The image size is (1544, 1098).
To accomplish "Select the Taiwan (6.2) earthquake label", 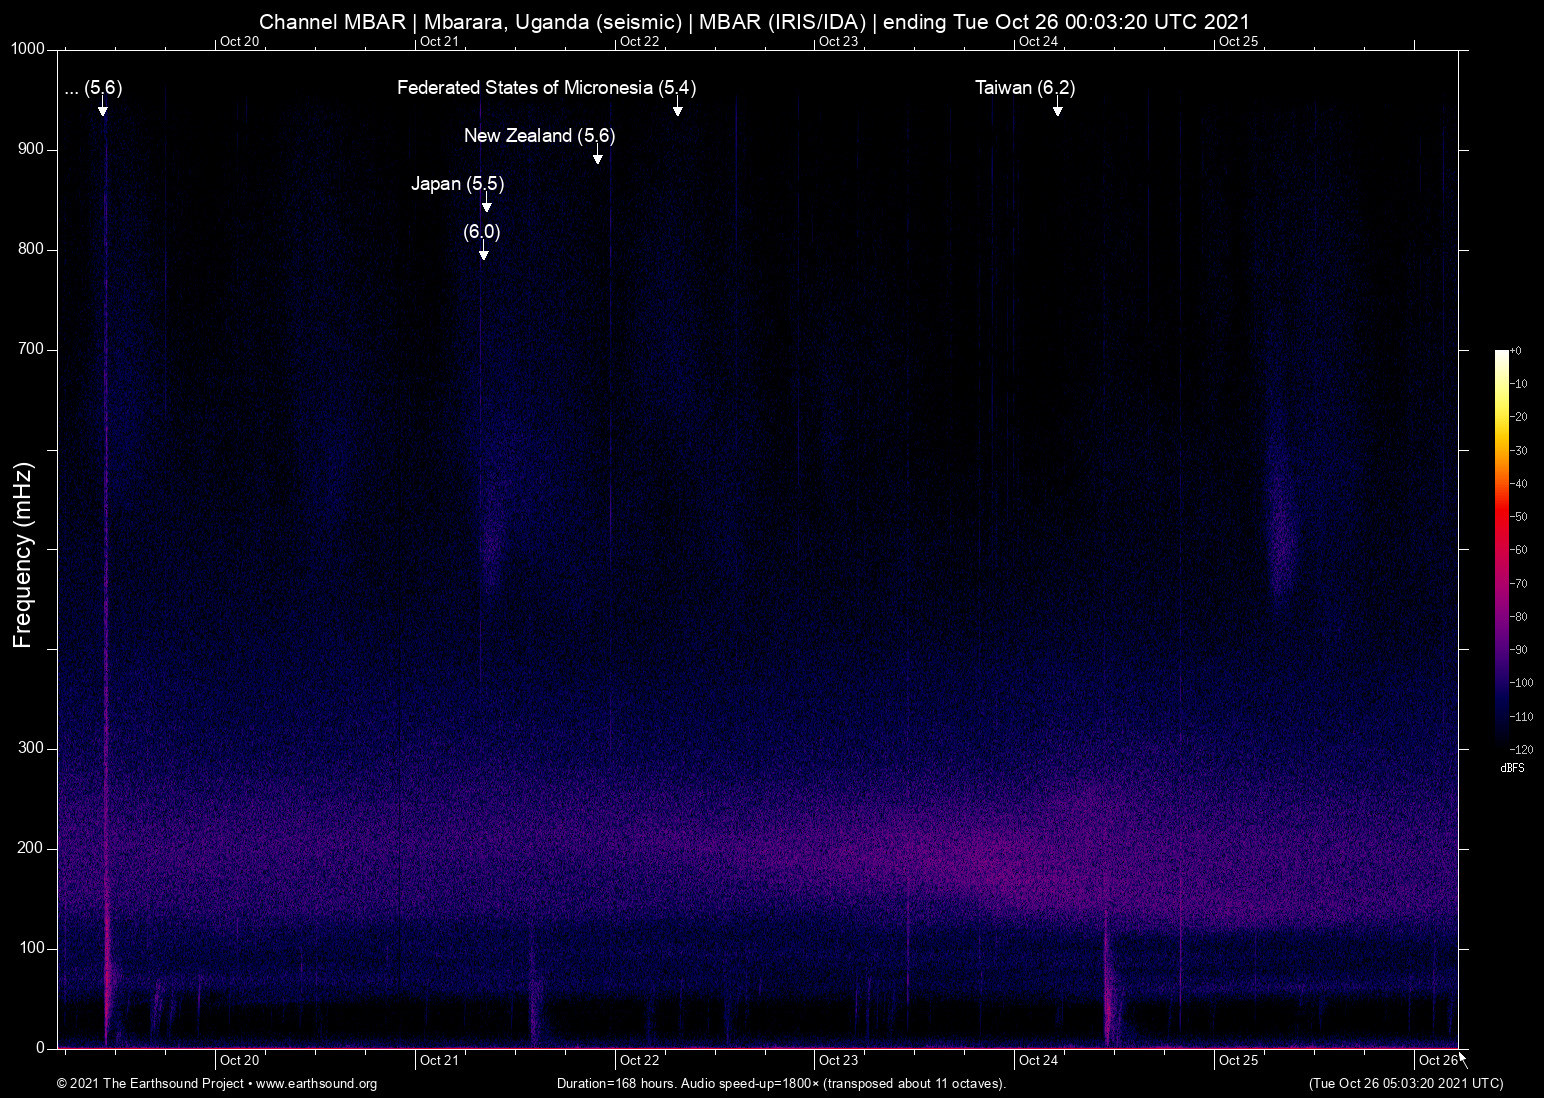I will [1024, 88].
